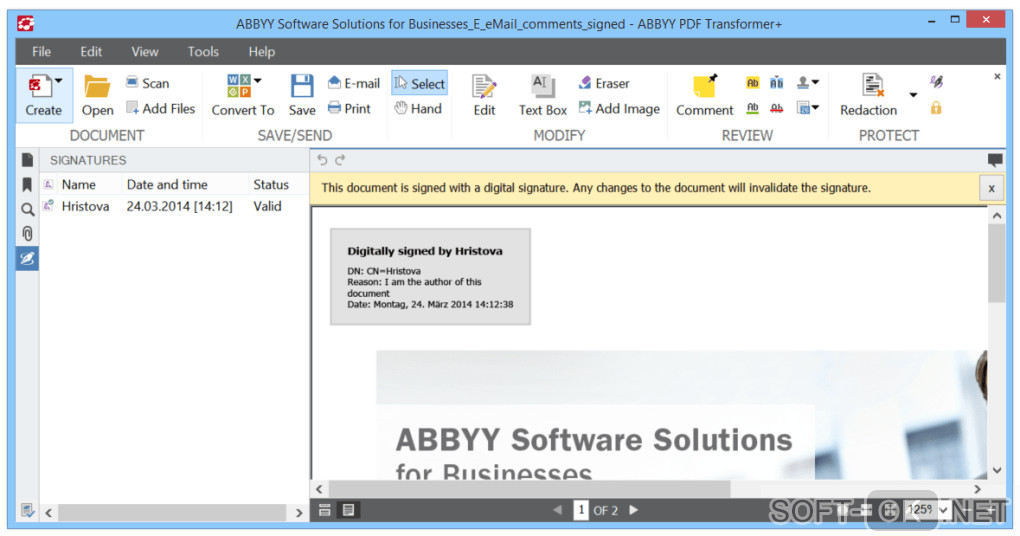Image resolution: width=1020 pixels, height=536 pixels.
Task: Select the blue Insert text tool
Action: tap(777, 83)
